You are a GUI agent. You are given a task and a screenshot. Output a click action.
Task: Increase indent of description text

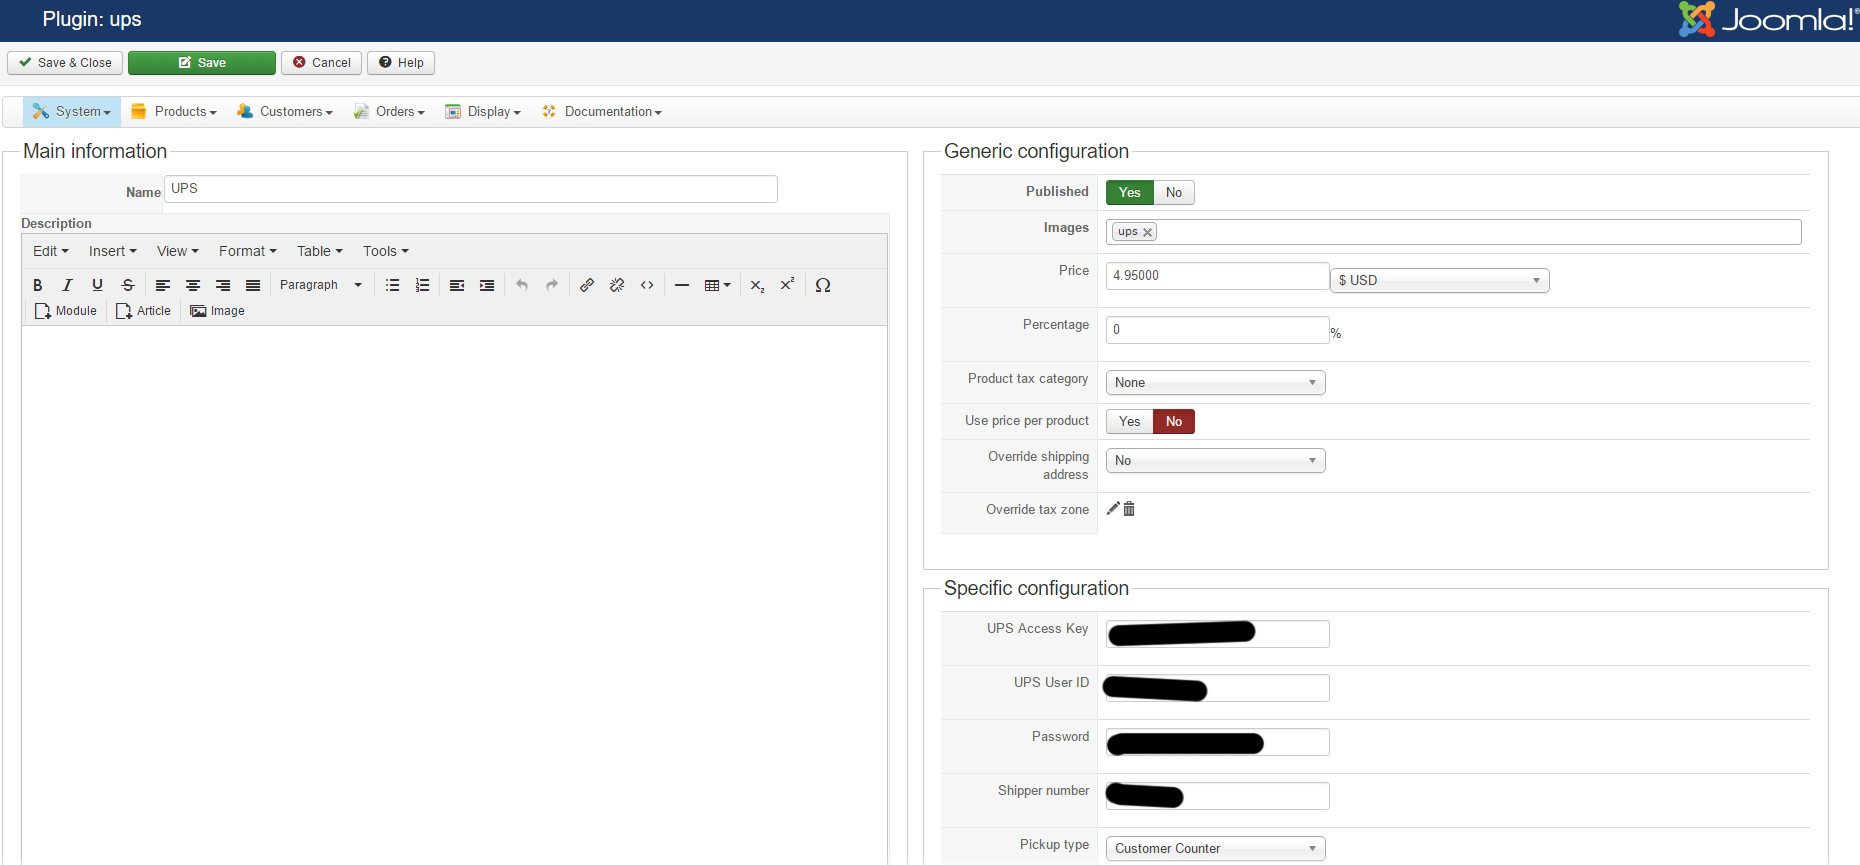[x=487, y=285]
